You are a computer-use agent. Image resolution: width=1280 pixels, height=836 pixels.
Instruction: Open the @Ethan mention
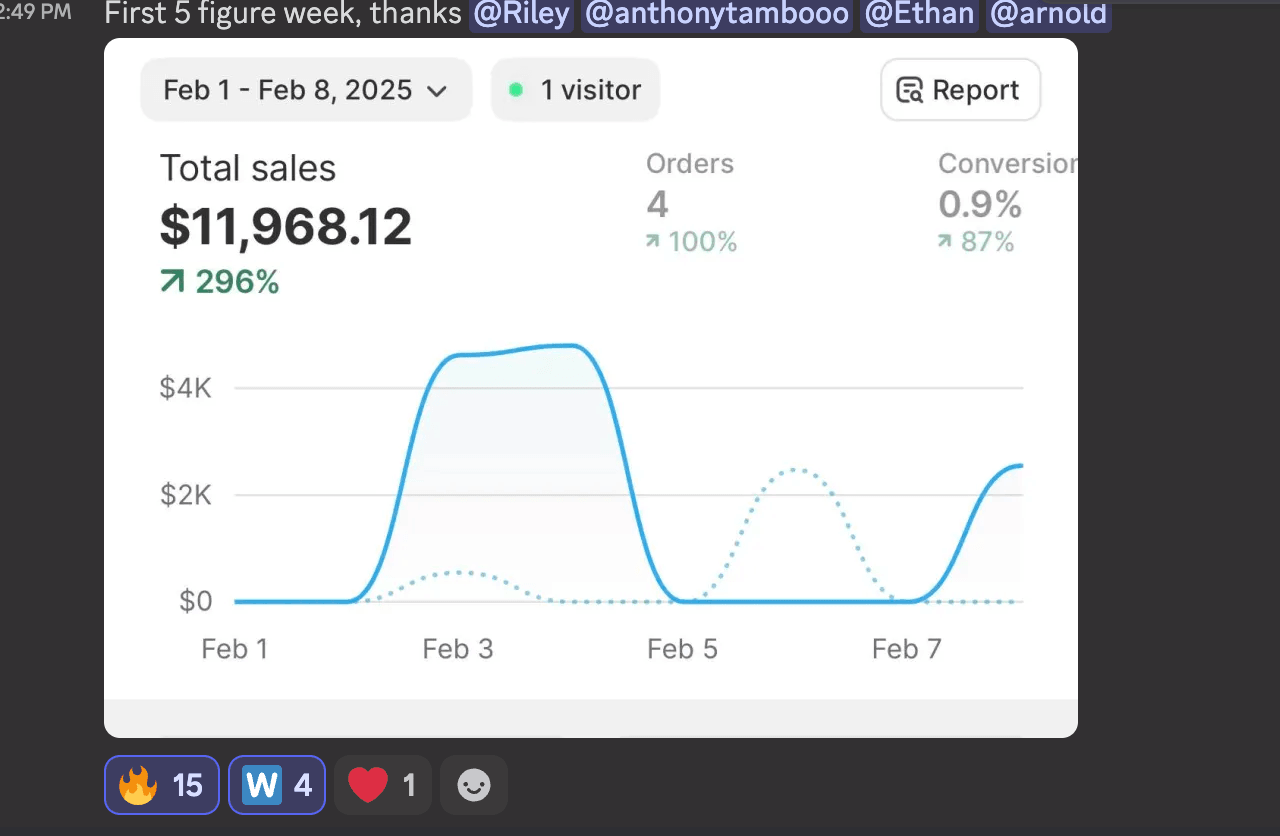(919, 14)
